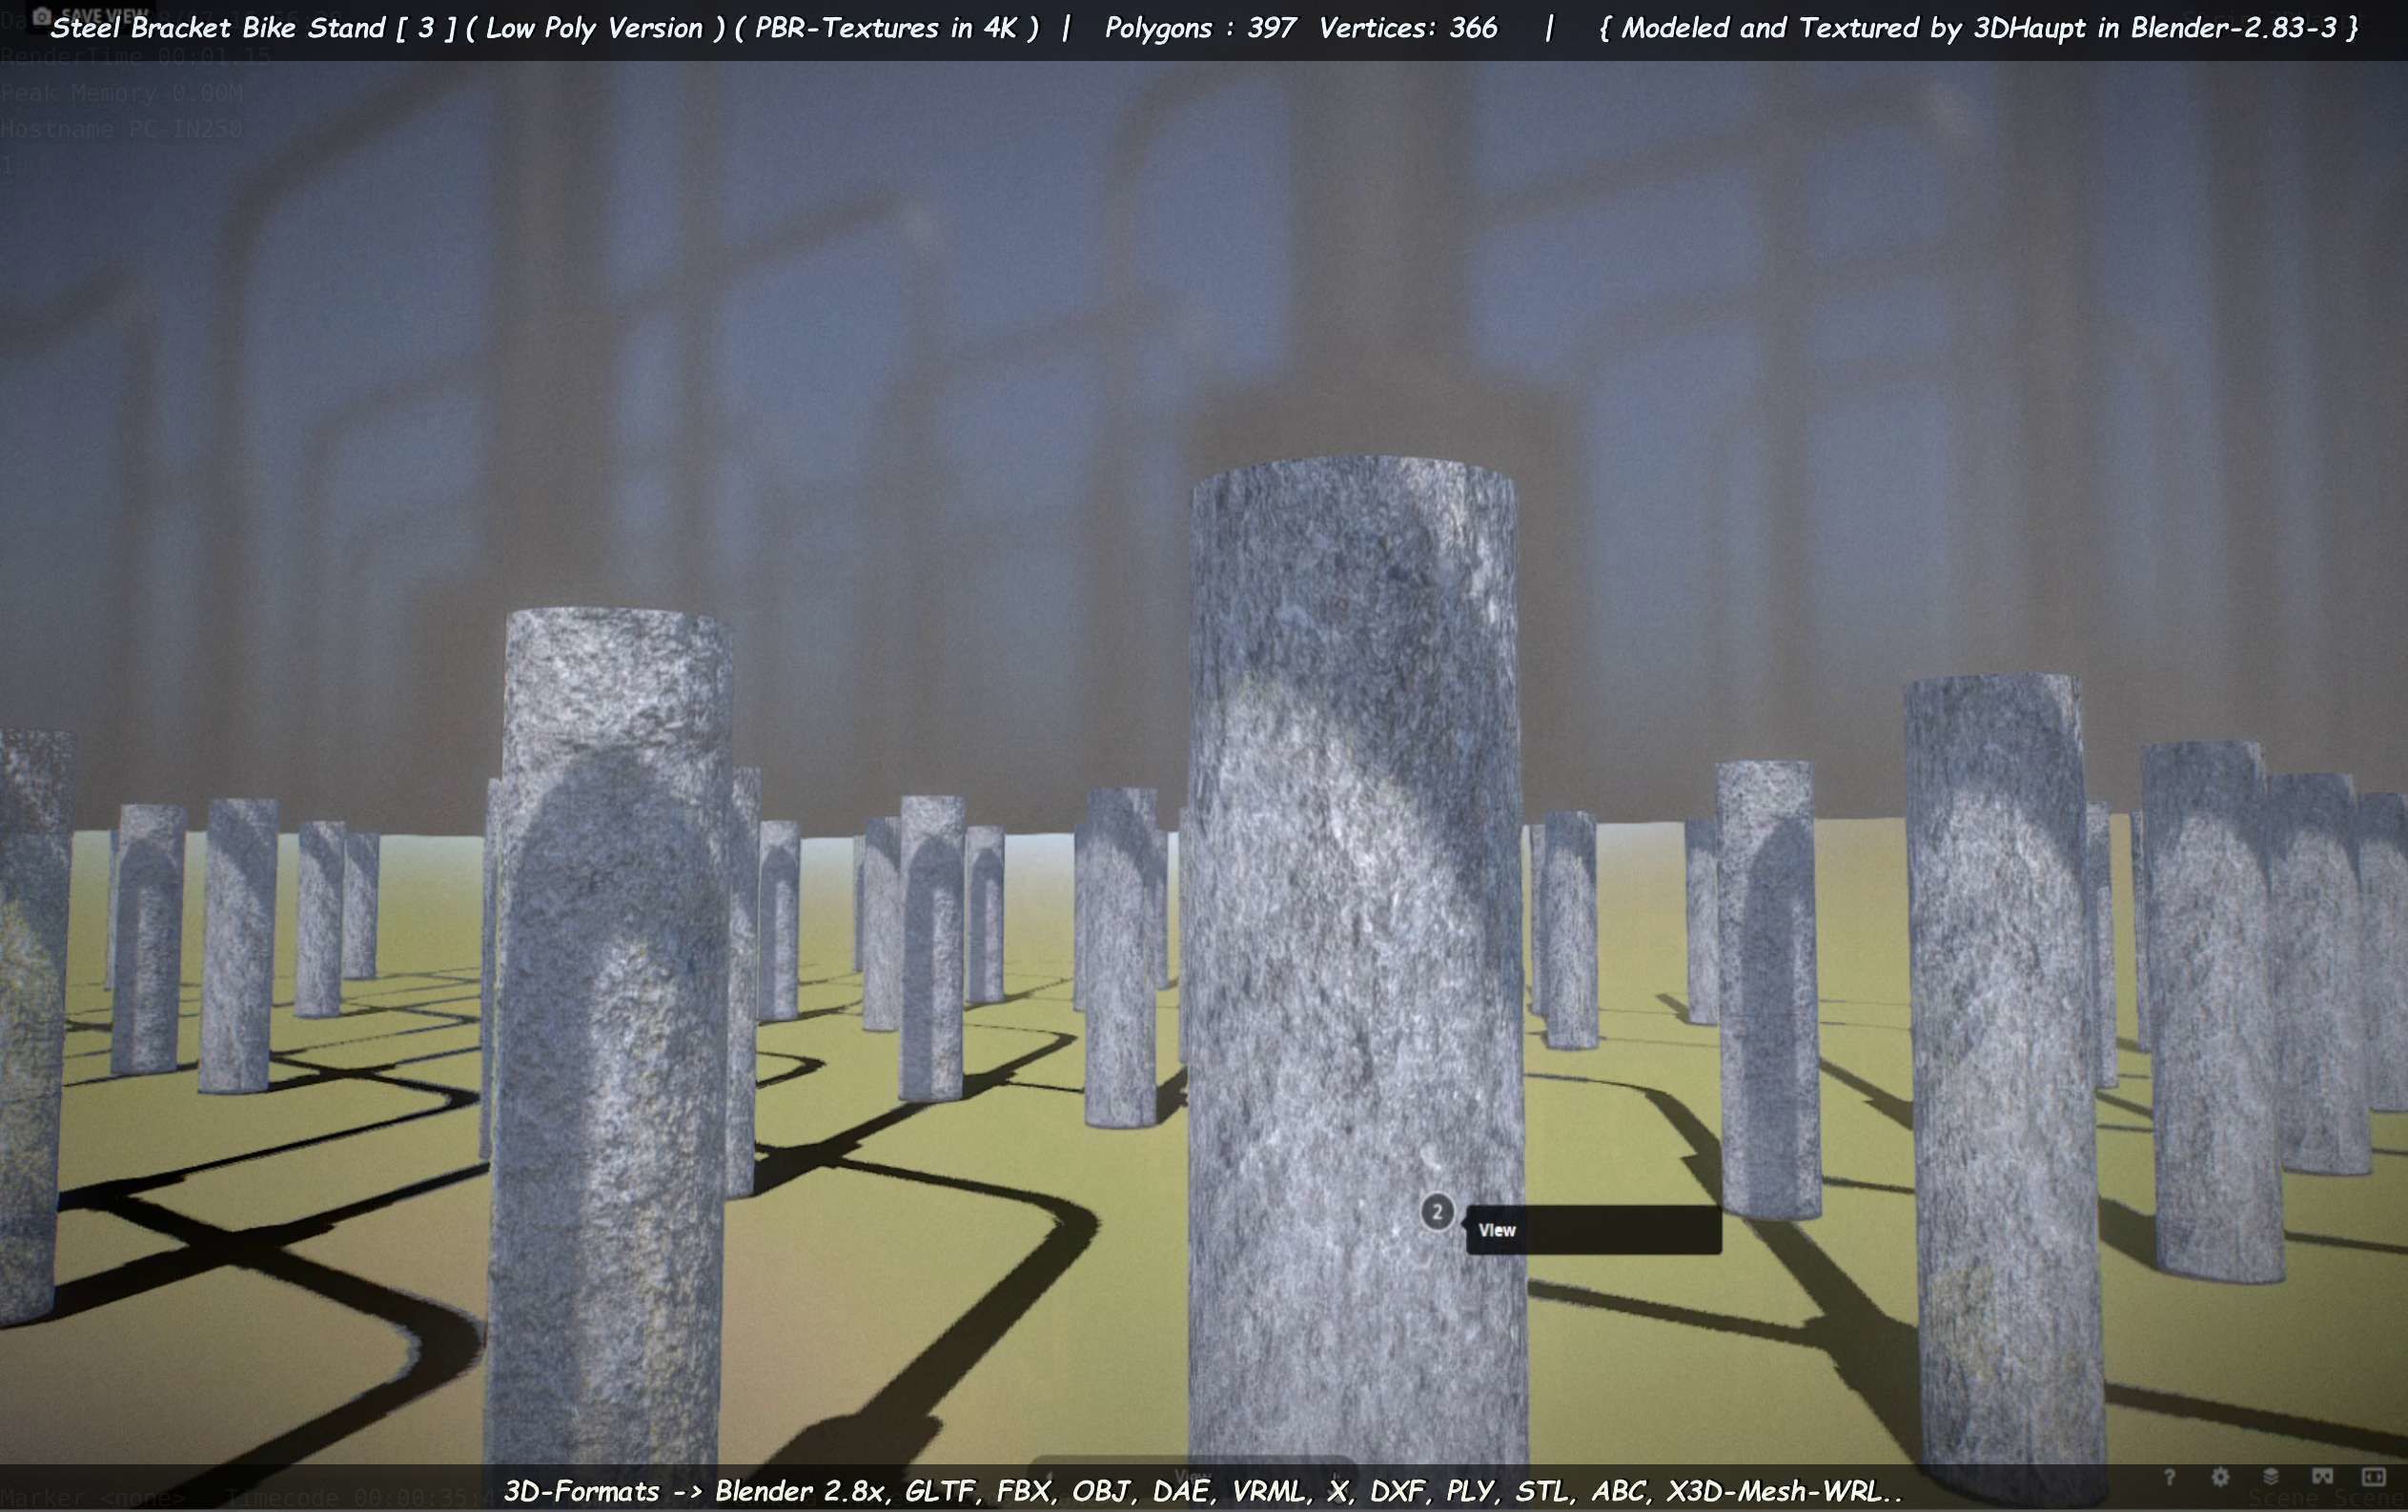Screen dimensions: 2408x1512
Task: Select annotation marker number 2
Action: pos(1437,1212)
